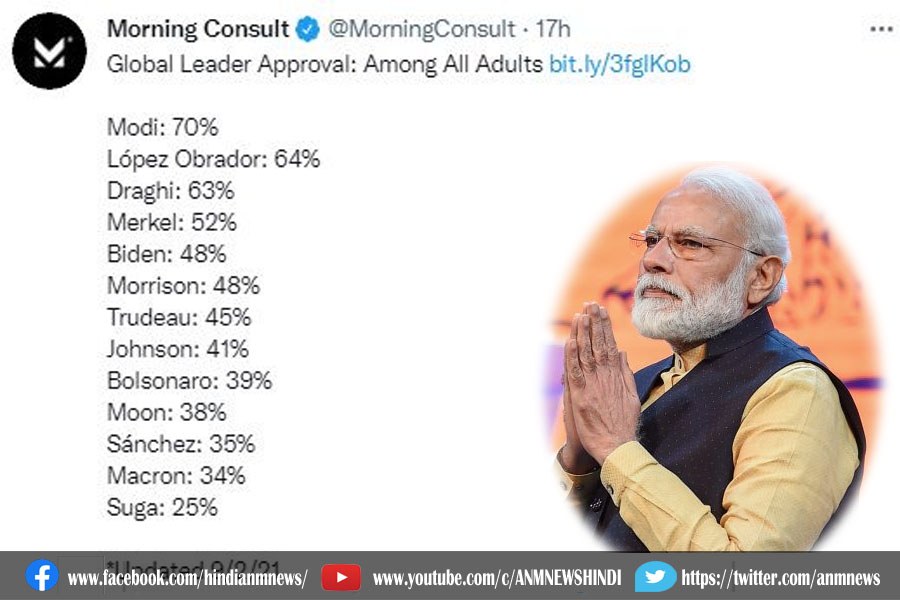This screenshot has height=600, width=900.
Task: Click the 'Bolsonaro: 39%' line
Action: click(189, 380)
